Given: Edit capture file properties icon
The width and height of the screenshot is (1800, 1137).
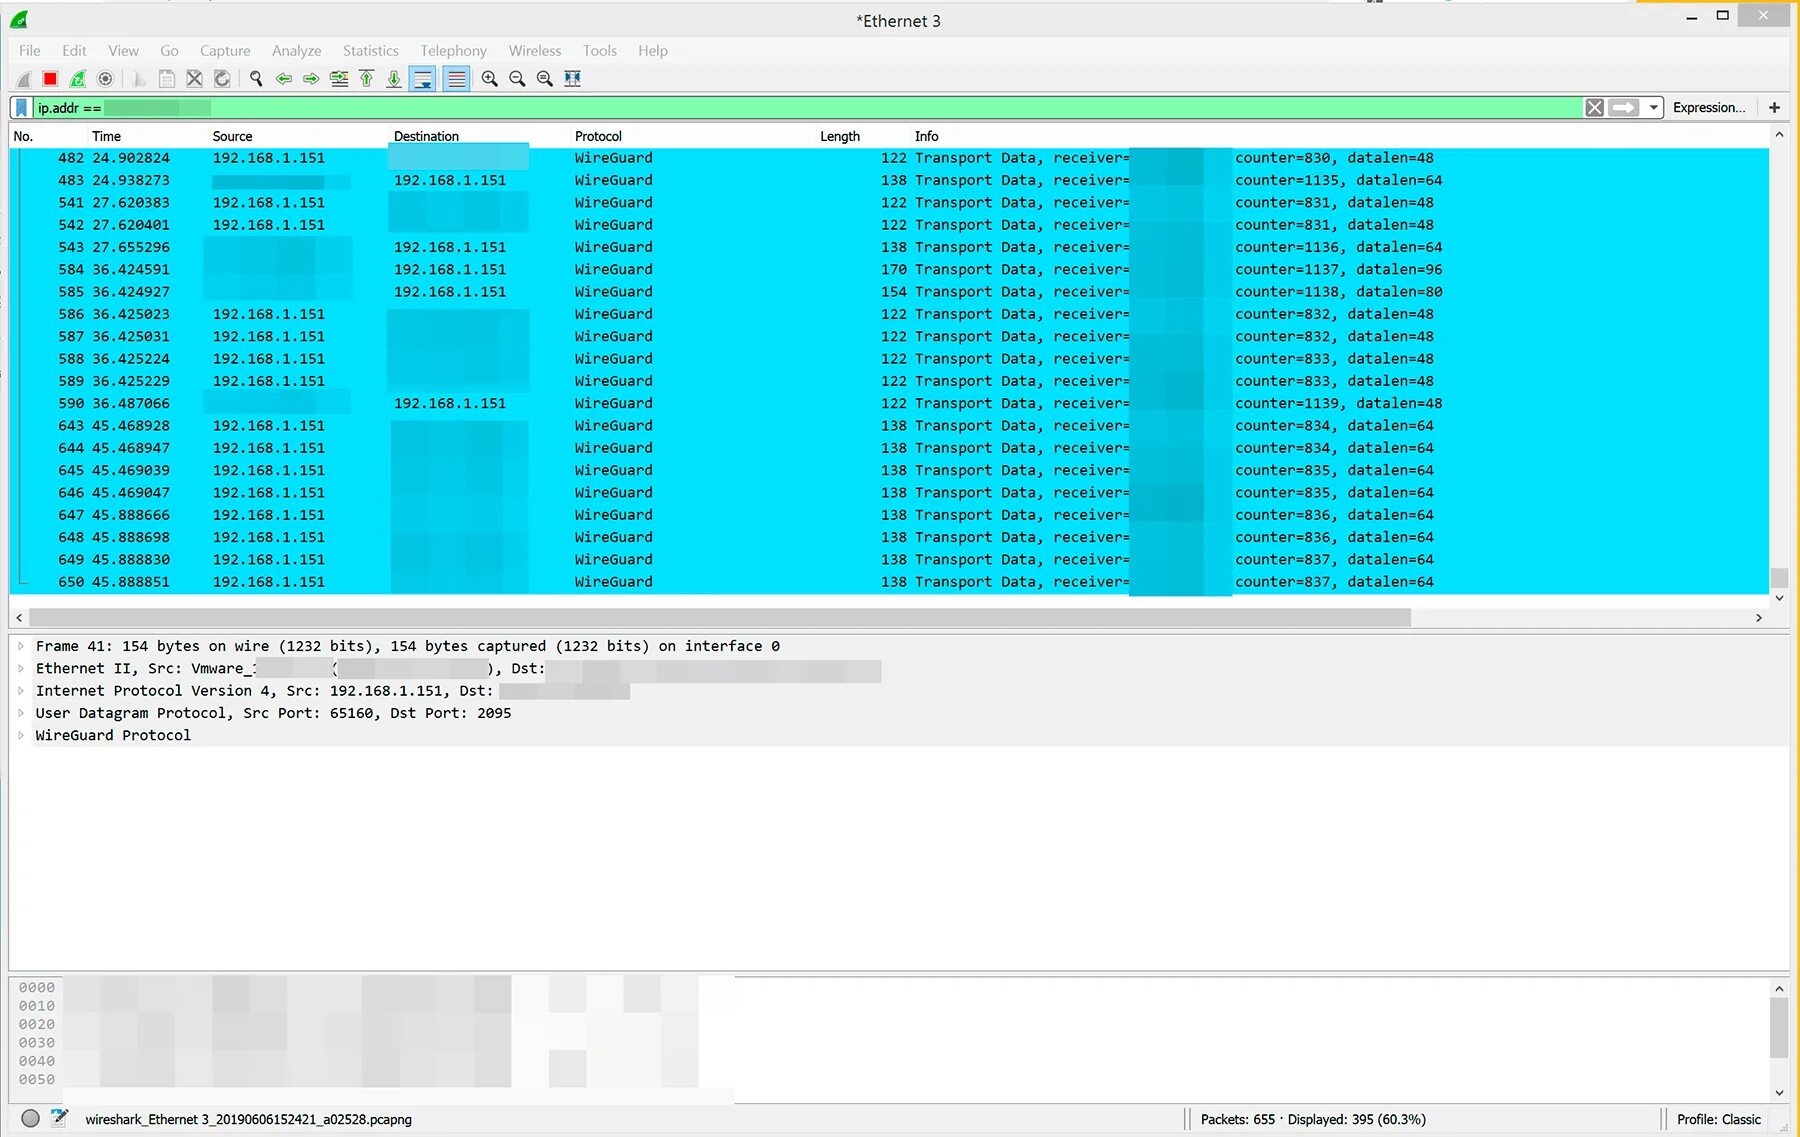Looking at the screenshot, I should point(59,1119).
